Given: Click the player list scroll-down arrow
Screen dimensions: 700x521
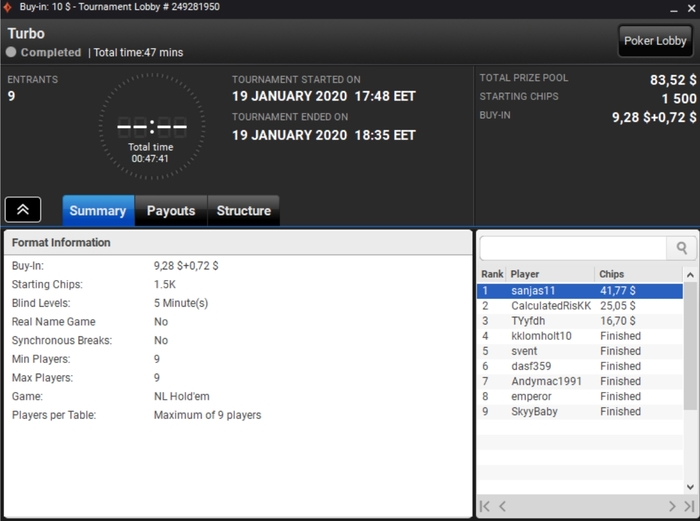Looking at the screenshot, I should pyautogui.click(x=690, y=487).
